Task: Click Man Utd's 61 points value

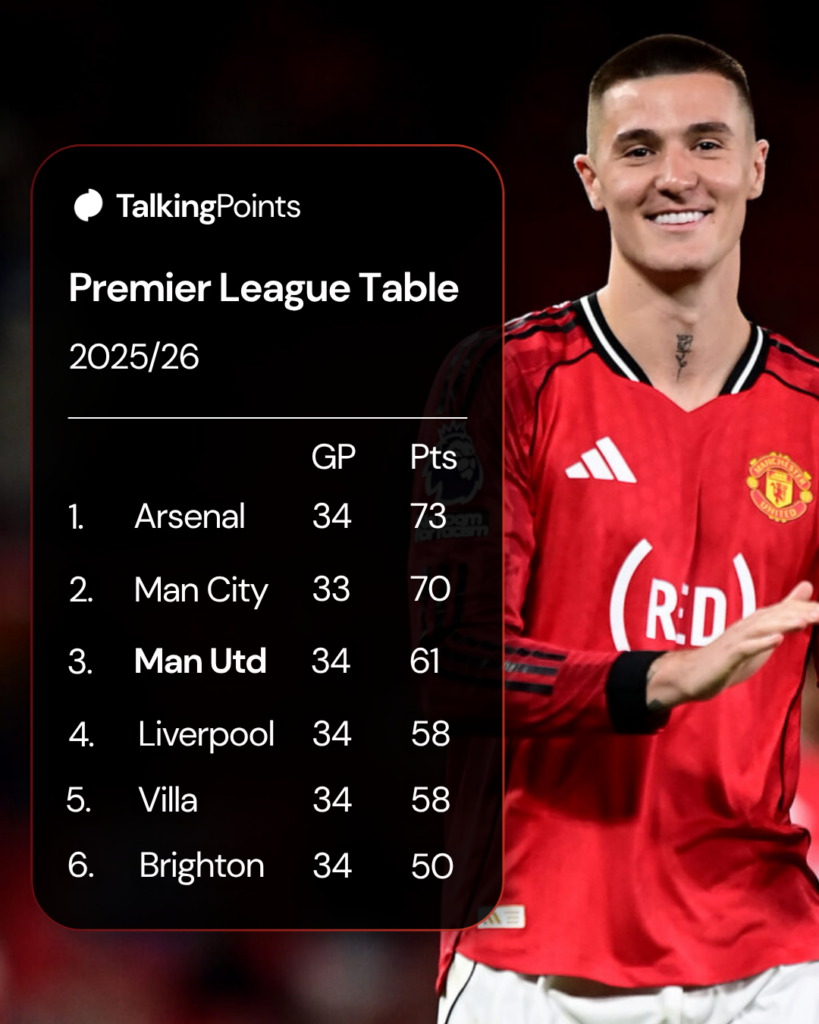Action: tap(426, 661)
